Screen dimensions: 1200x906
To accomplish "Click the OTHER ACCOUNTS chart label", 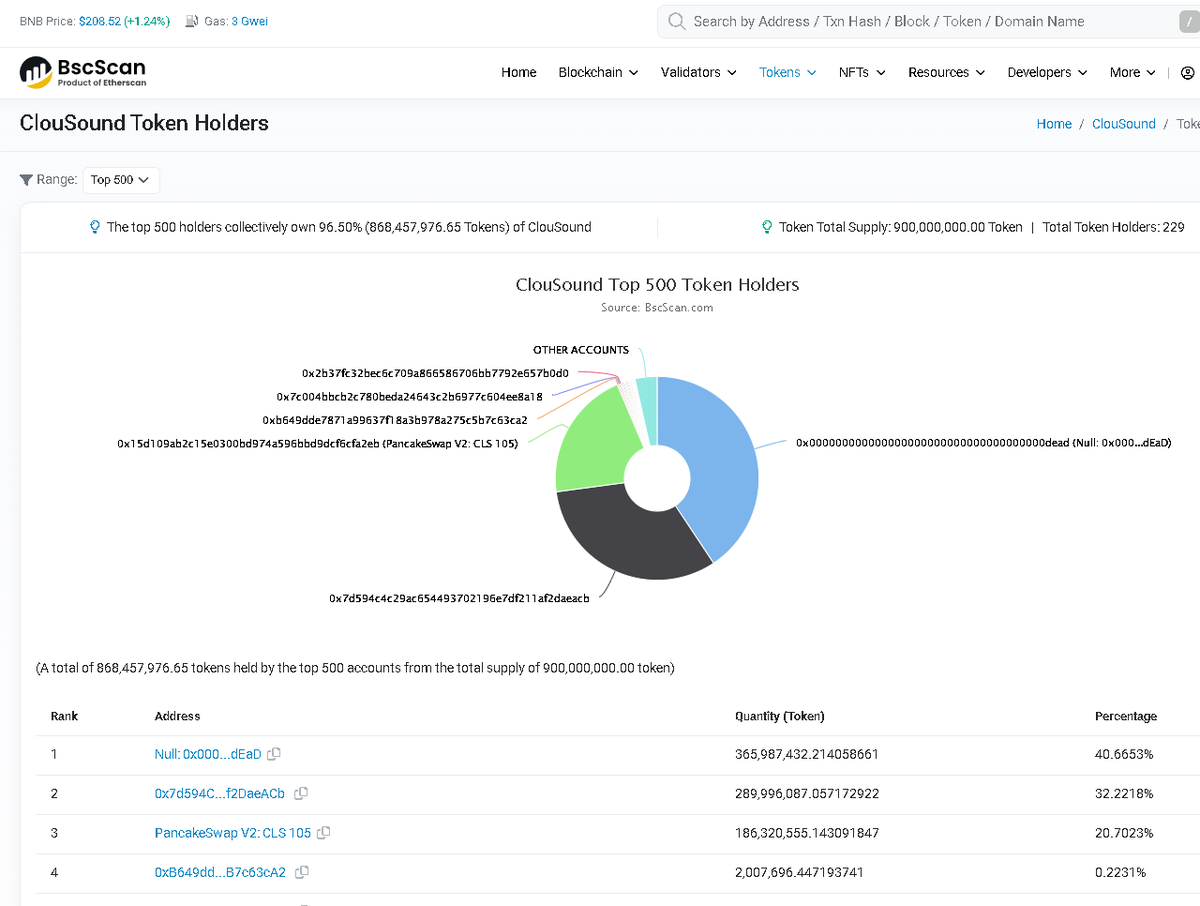I will [x=581, y=350].
